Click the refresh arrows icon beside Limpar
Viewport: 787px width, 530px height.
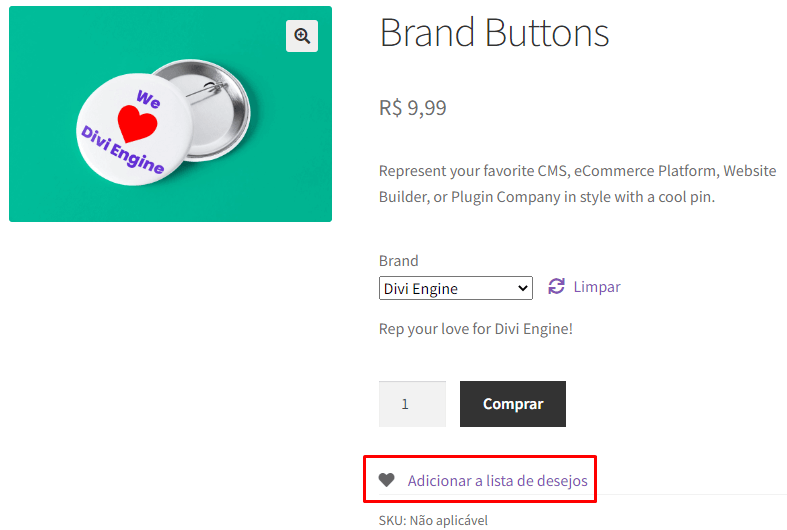[557, 287]
